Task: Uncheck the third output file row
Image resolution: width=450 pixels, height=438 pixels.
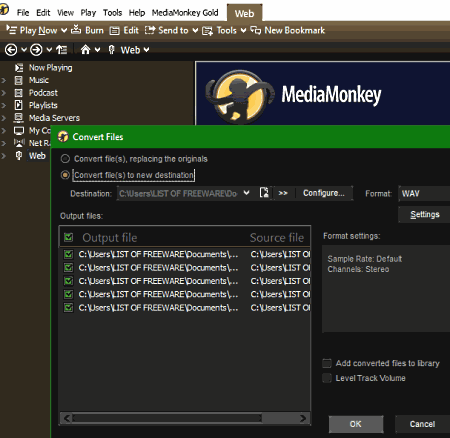Action: pos(69,281)
